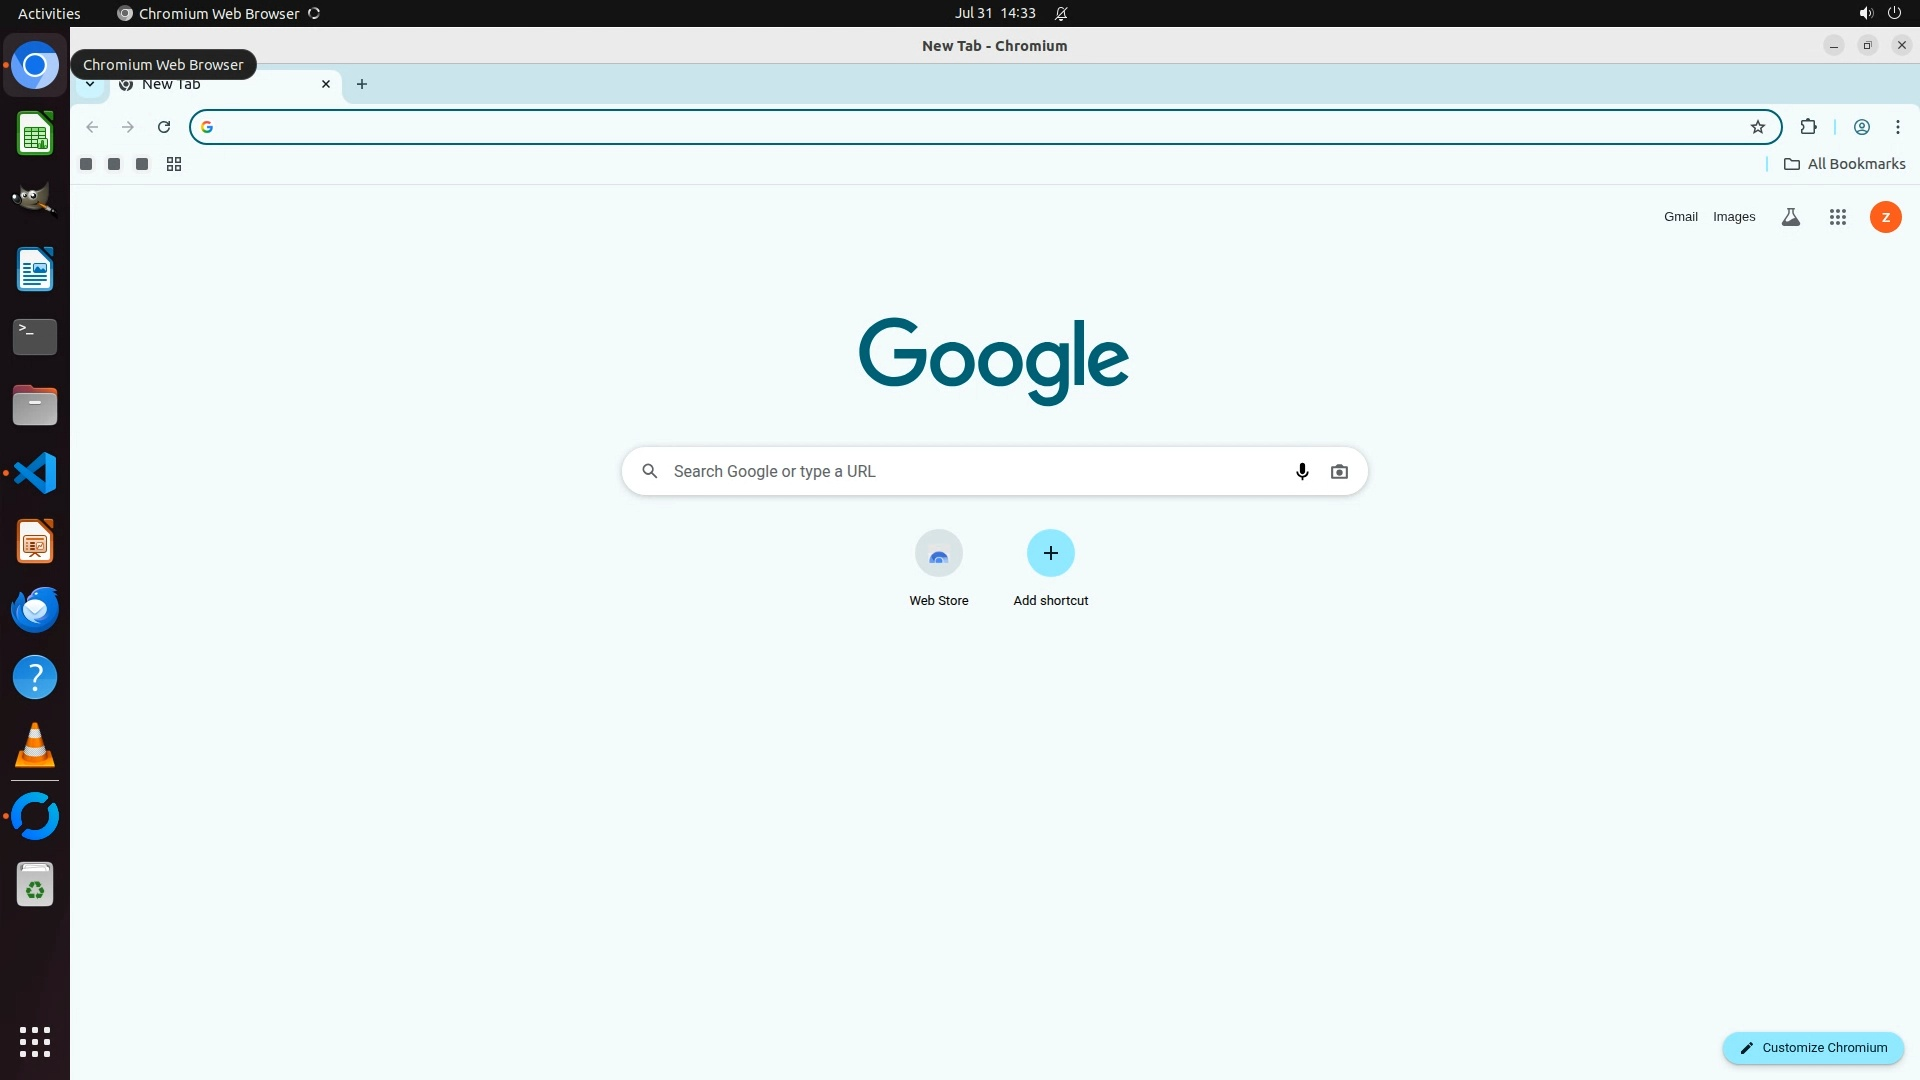Click the reload page icon
1920x1080 pixels.
click(164, 127)
